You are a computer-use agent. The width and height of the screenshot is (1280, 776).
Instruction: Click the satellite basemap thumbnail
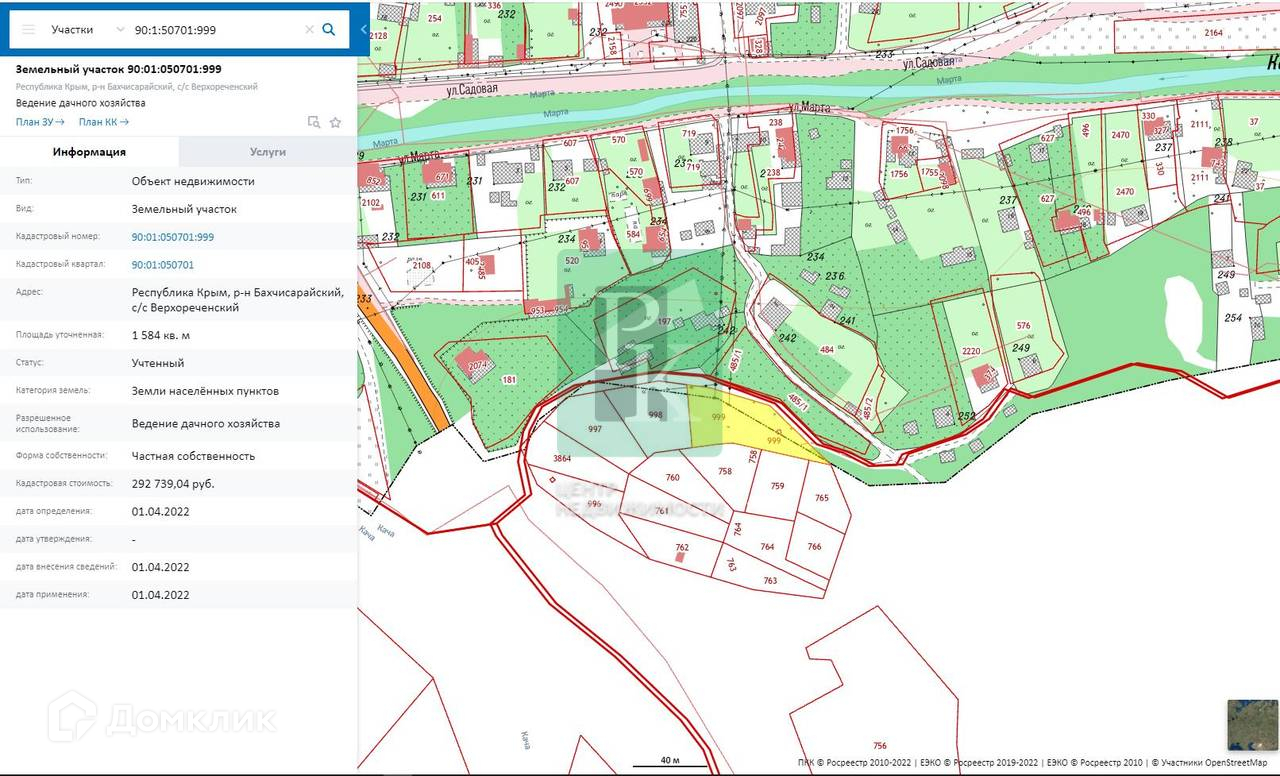click(1252, 725)
